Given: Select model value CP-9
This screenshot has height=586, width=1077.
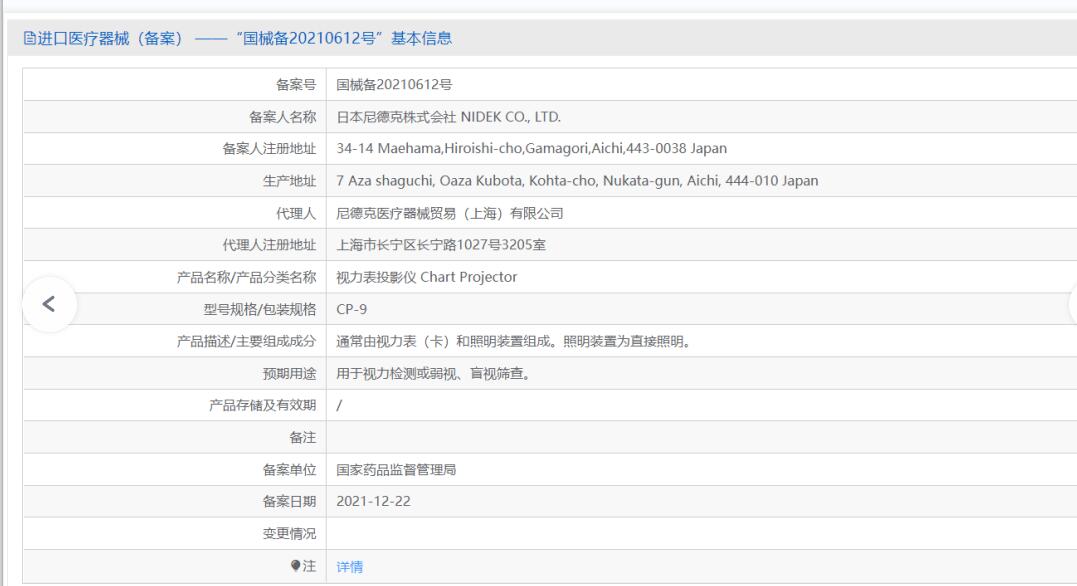Looking at the screenshot, I should [352, 309].
